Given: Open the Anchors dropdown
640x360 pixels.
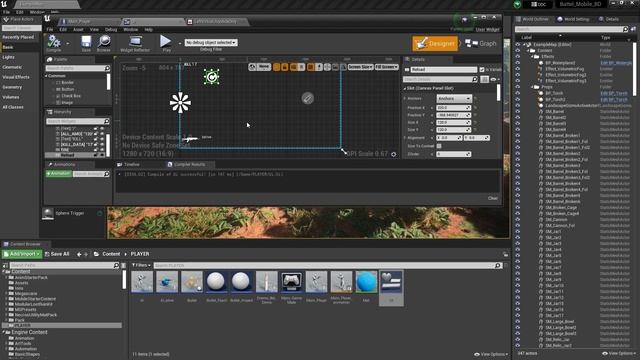Looking at the screenshot, I should (x=454, y=99).
